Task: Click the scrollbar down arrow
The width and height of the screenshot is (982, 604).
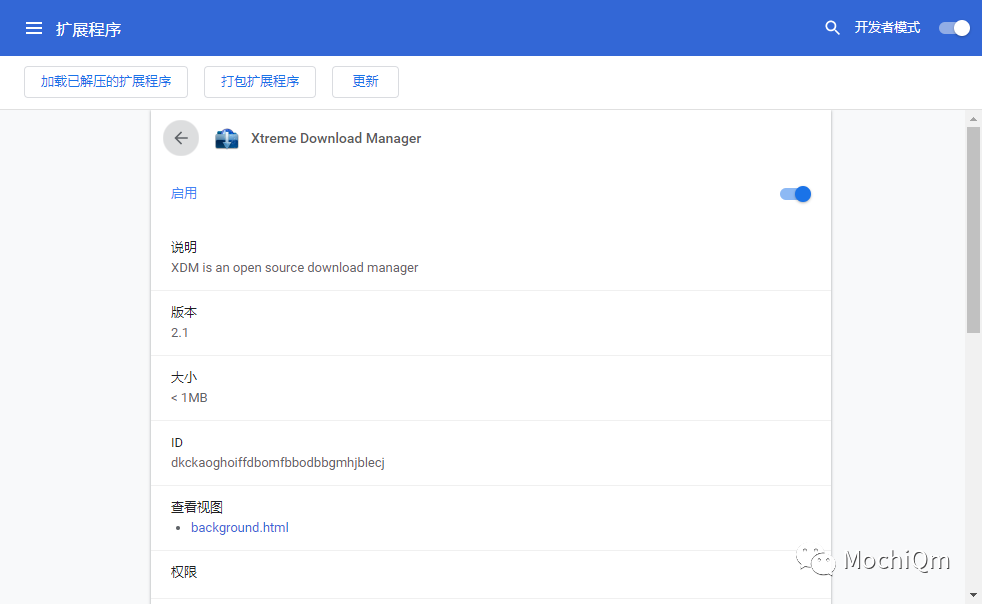Action: tap(973, 595)
